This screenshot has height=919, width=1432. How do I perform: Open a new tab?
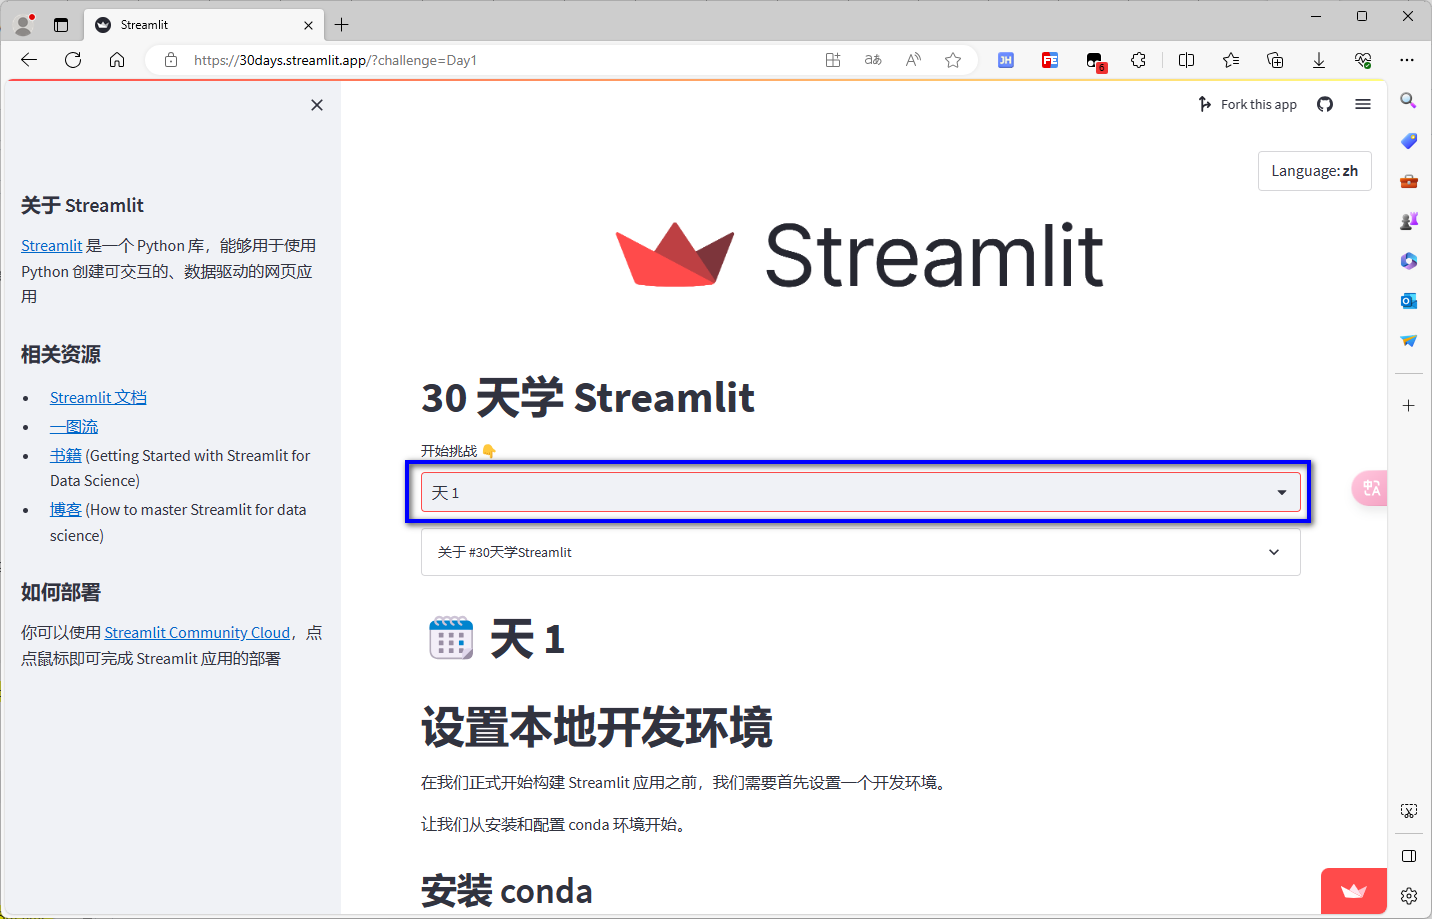click(x=342, y=25)
